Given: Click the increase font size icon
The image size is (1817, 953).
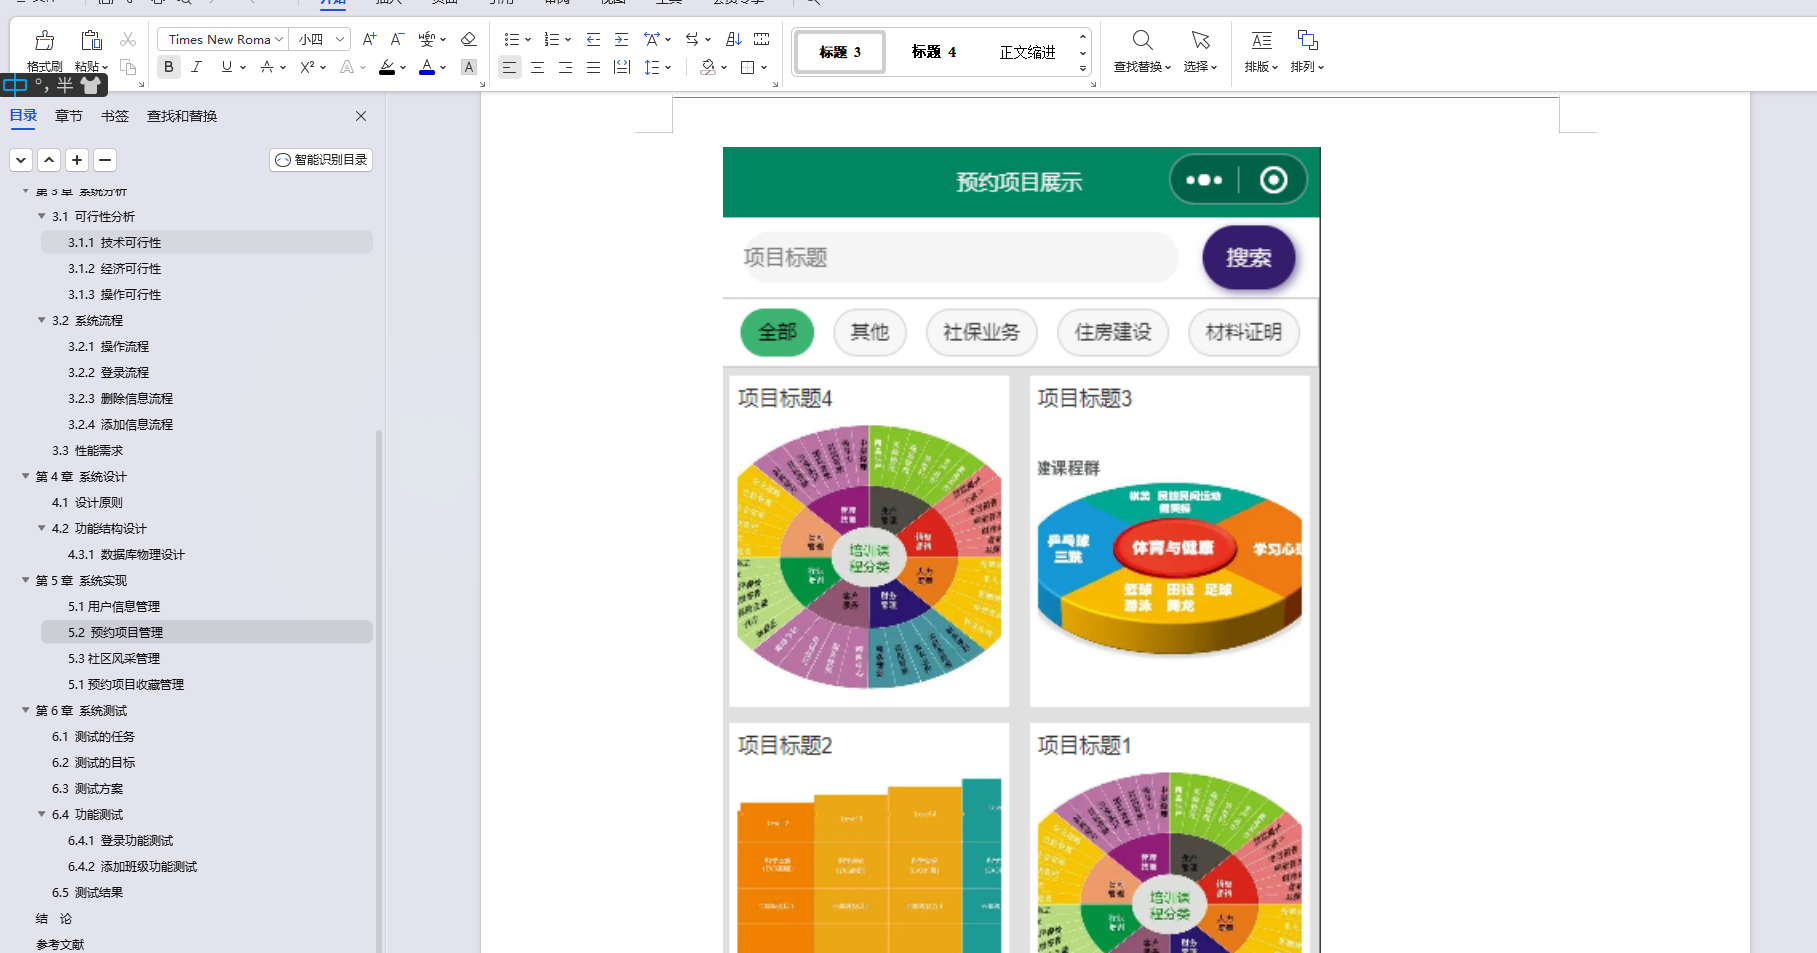Looking at the screenshot, I should click(x=369, y=38).
